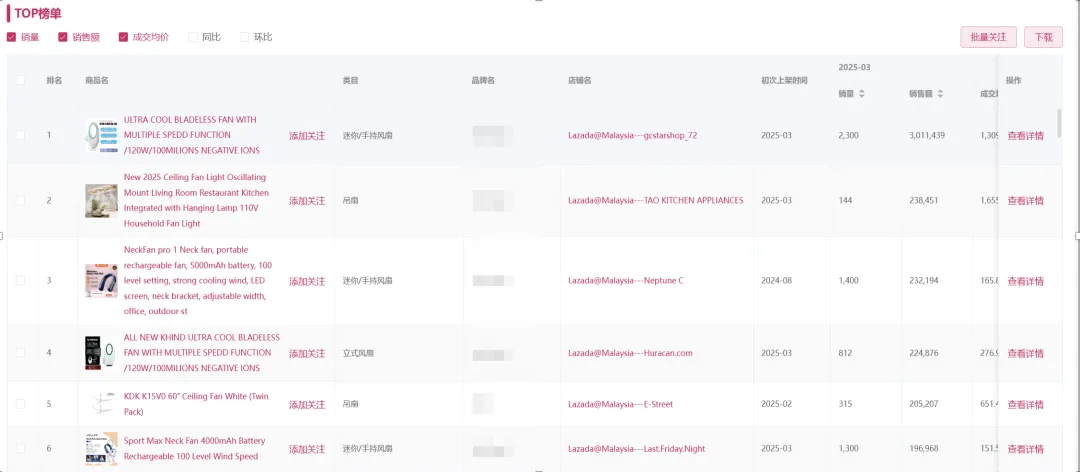
Task: Click the 下载 download button
Action: (x=1043, y=37)
